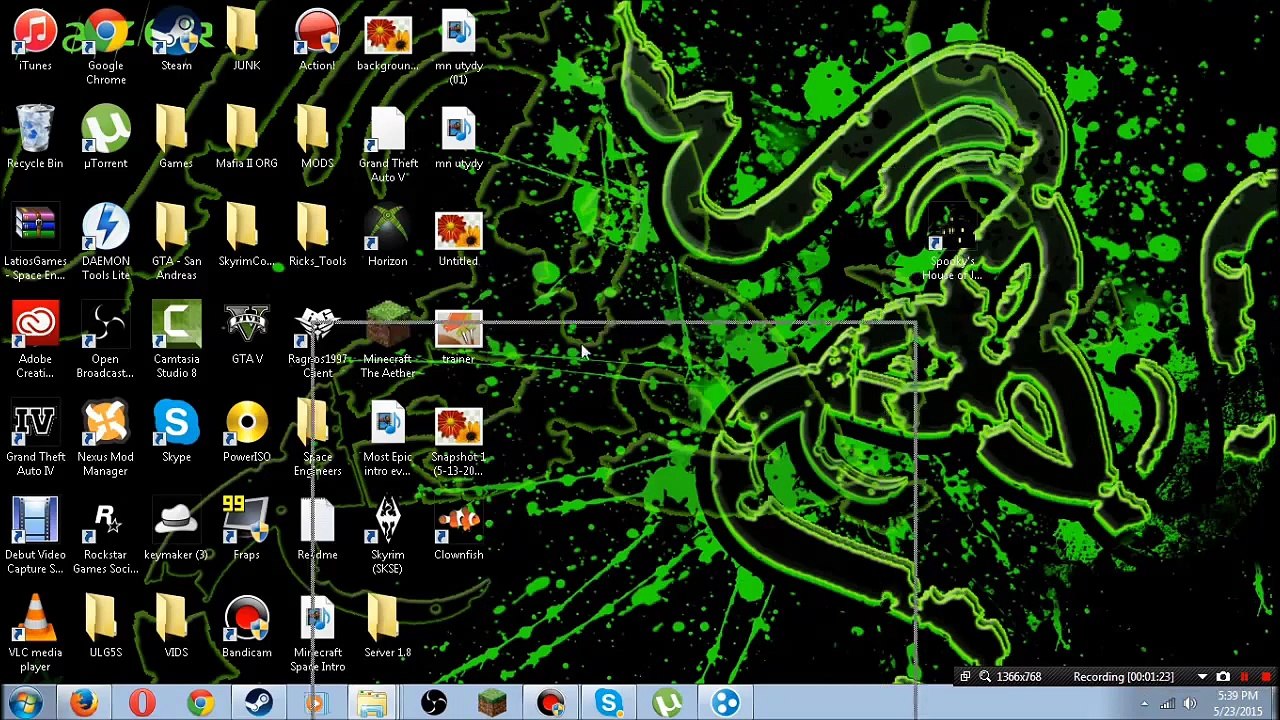Viewport: 1280px width, 720px height.
Task: Select the Grand Theft Auto V file icon
Action: [x=388, y=146]
